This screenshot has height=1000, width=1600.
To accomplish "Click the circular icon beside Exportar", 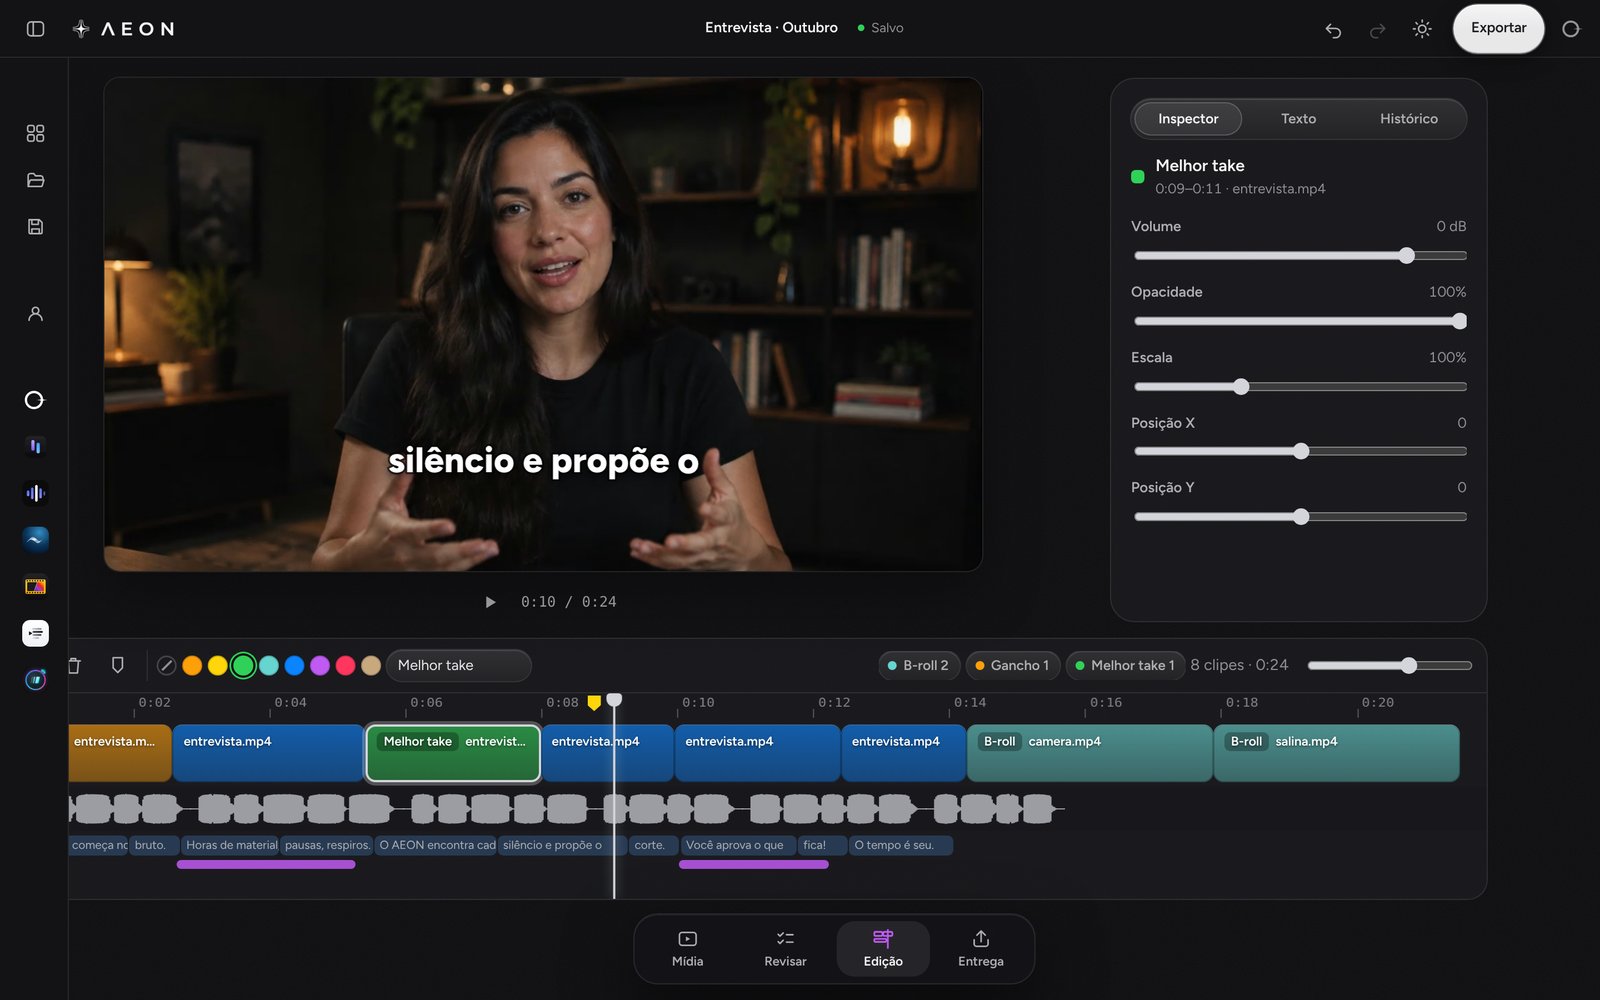I will [1571, 29].
